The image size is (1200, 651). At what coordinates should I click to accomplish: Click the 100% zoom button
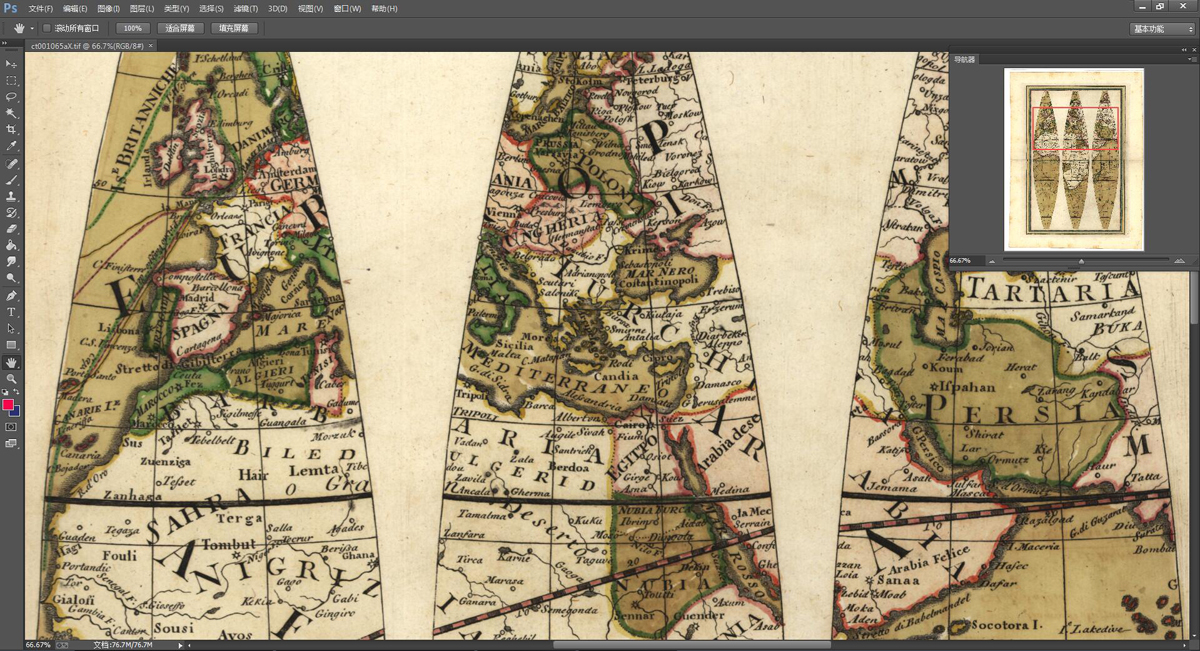pyautogui.click(x=132, y=28)
